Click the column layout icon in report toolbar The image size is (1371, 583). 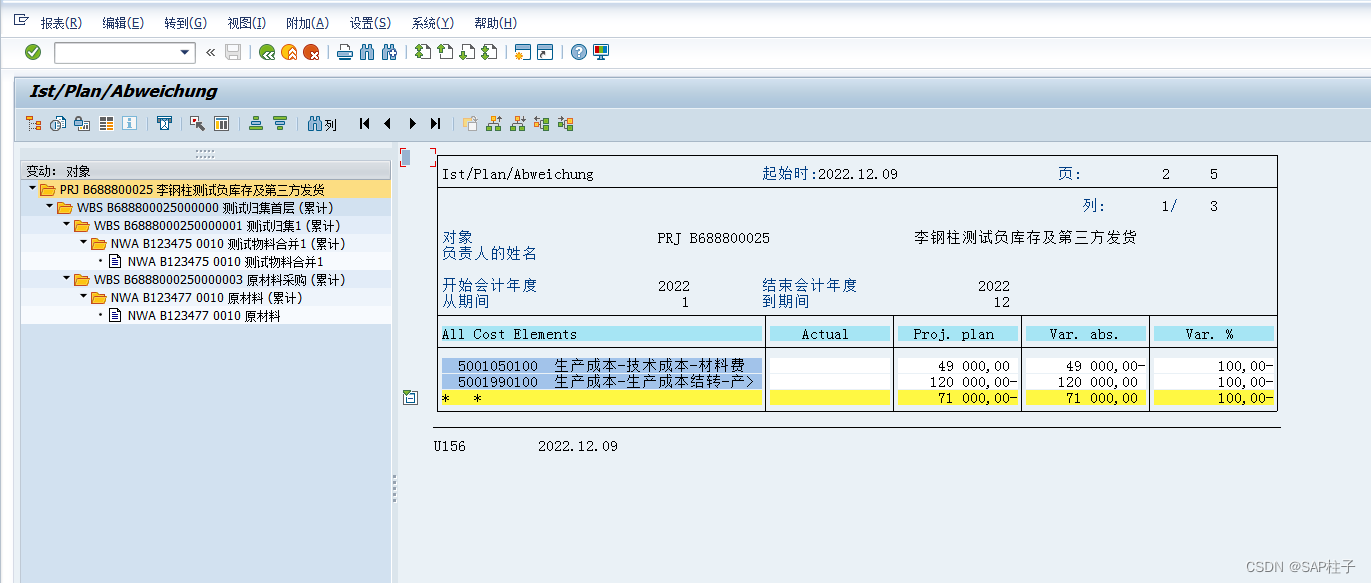[x=221, y=124]
